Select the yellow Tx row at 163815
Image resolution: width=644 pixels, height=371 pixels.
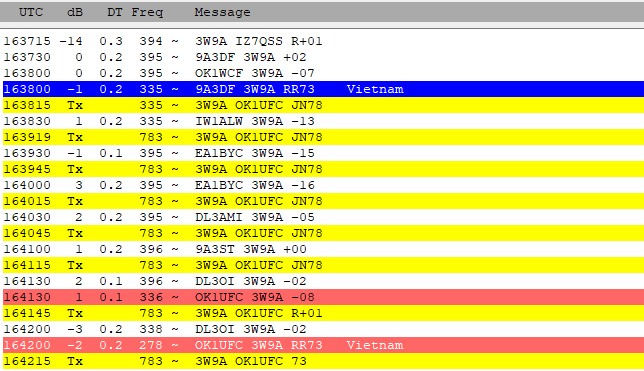point(323,105)
